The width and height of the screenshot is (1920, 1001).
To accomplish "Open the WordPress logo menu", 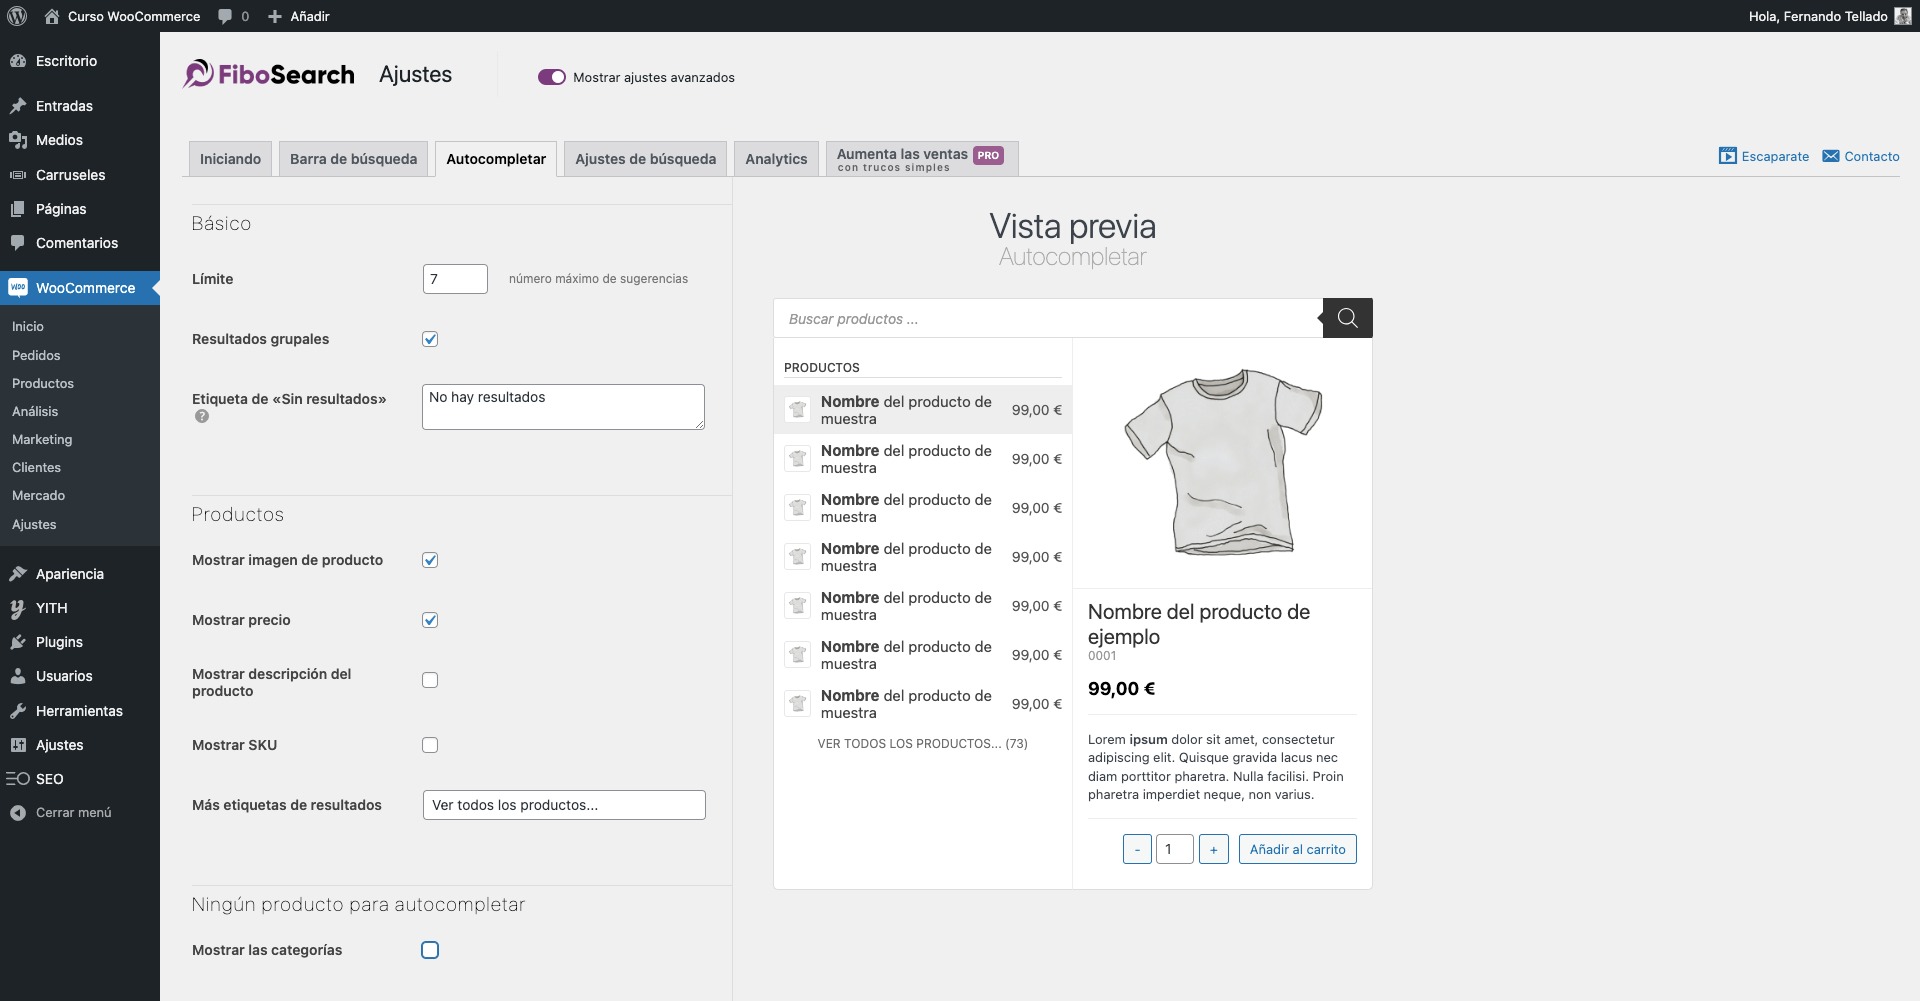I will tap(16, 16).
